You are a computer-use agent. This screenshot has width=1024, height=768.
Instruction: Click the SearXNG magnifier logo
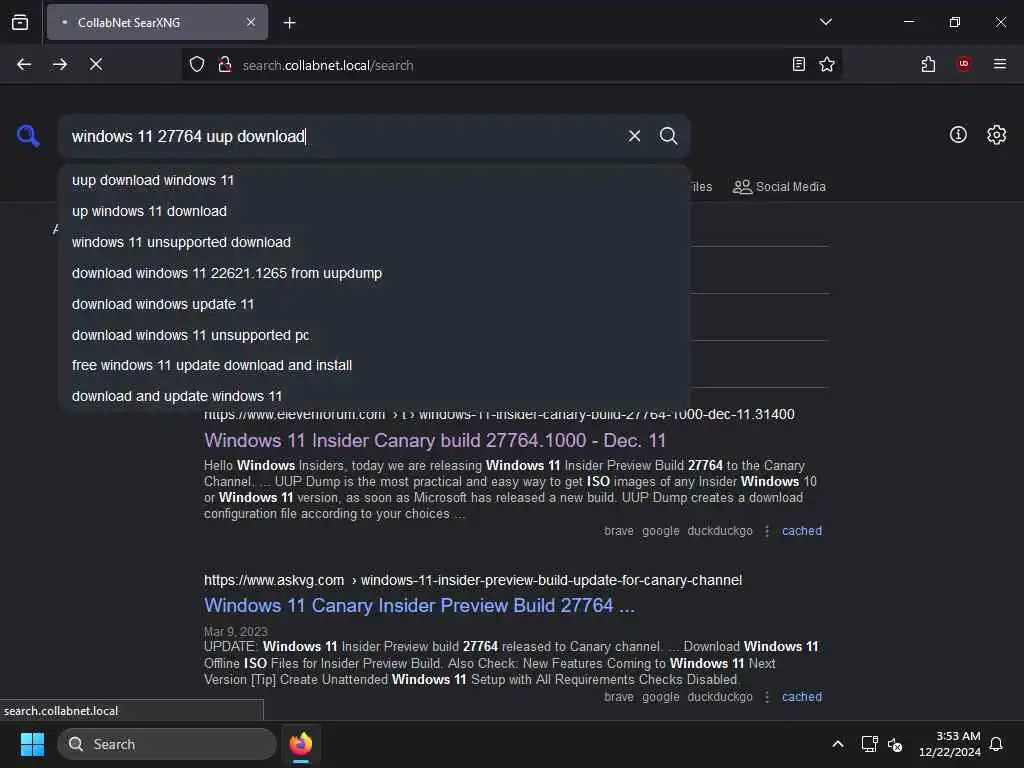click(28, 136)
